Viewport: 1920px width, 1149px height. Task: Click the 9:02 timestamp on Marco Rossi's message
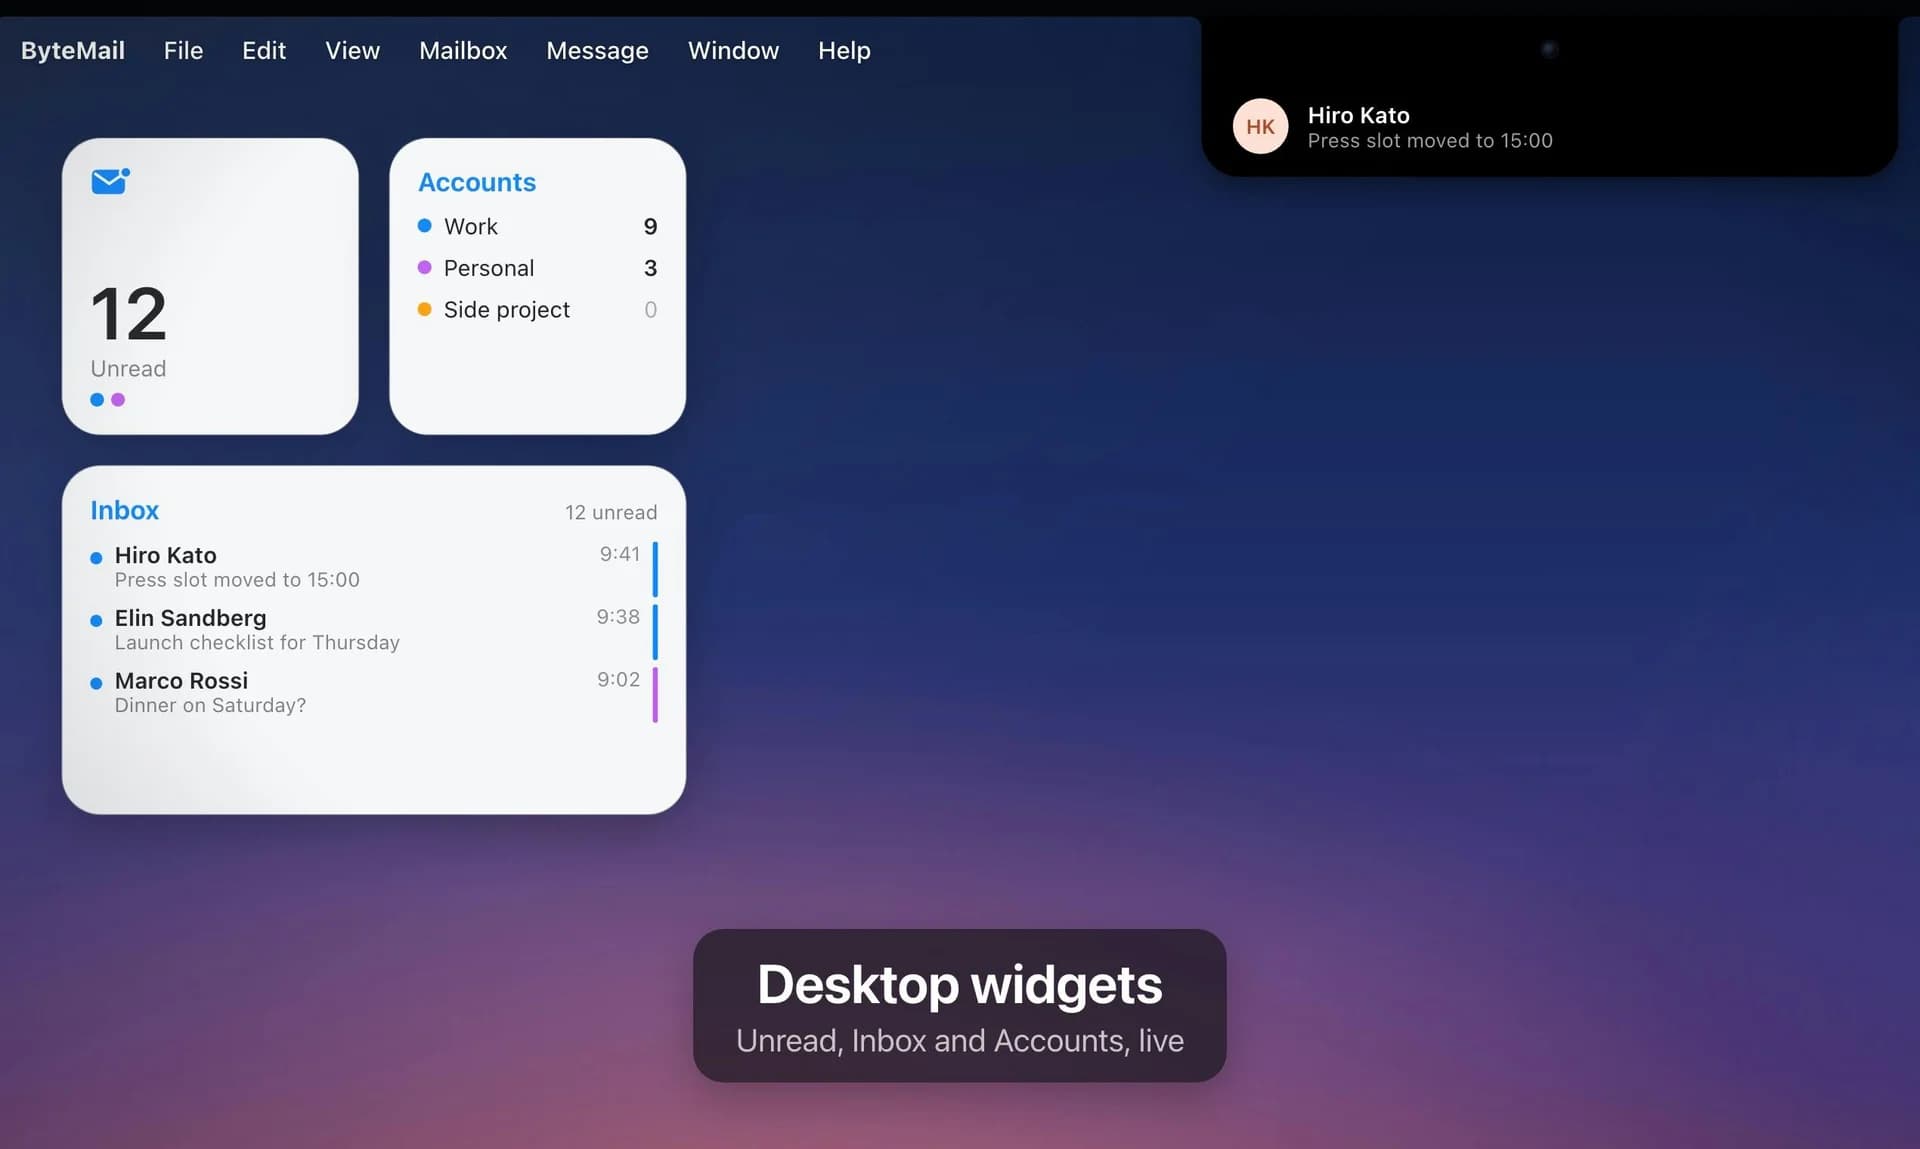(x=618, y=680)
